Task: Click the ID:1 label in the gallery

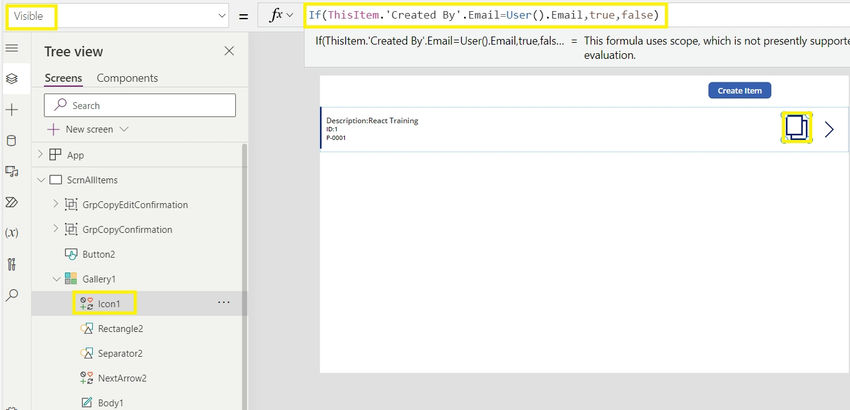Action: pyautogui.click(x=332, y=129)
